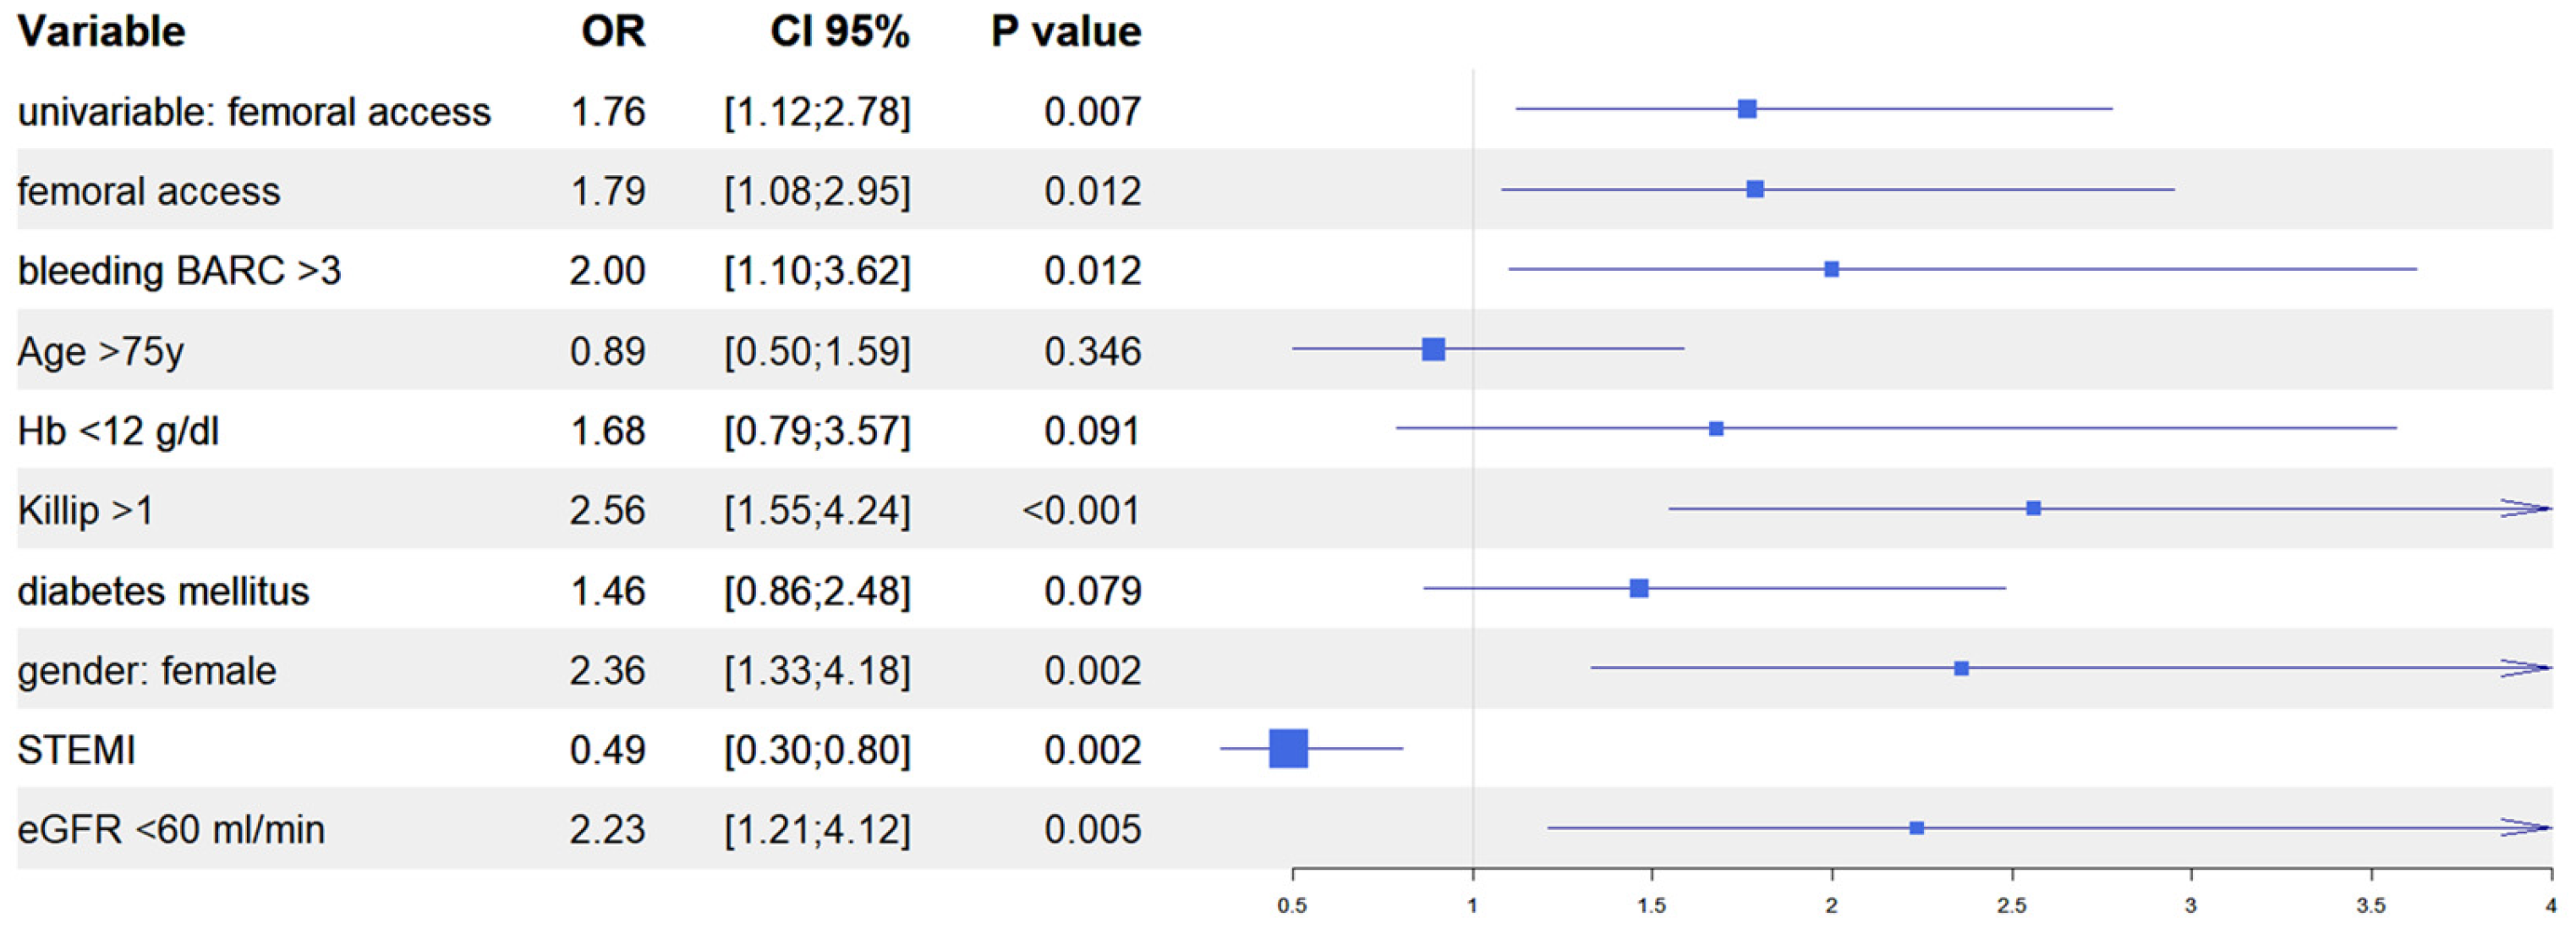Screen dimensions: 2576x929
Task: Click the confidence interval [1.08;2.95] cell
Action: 817,191
